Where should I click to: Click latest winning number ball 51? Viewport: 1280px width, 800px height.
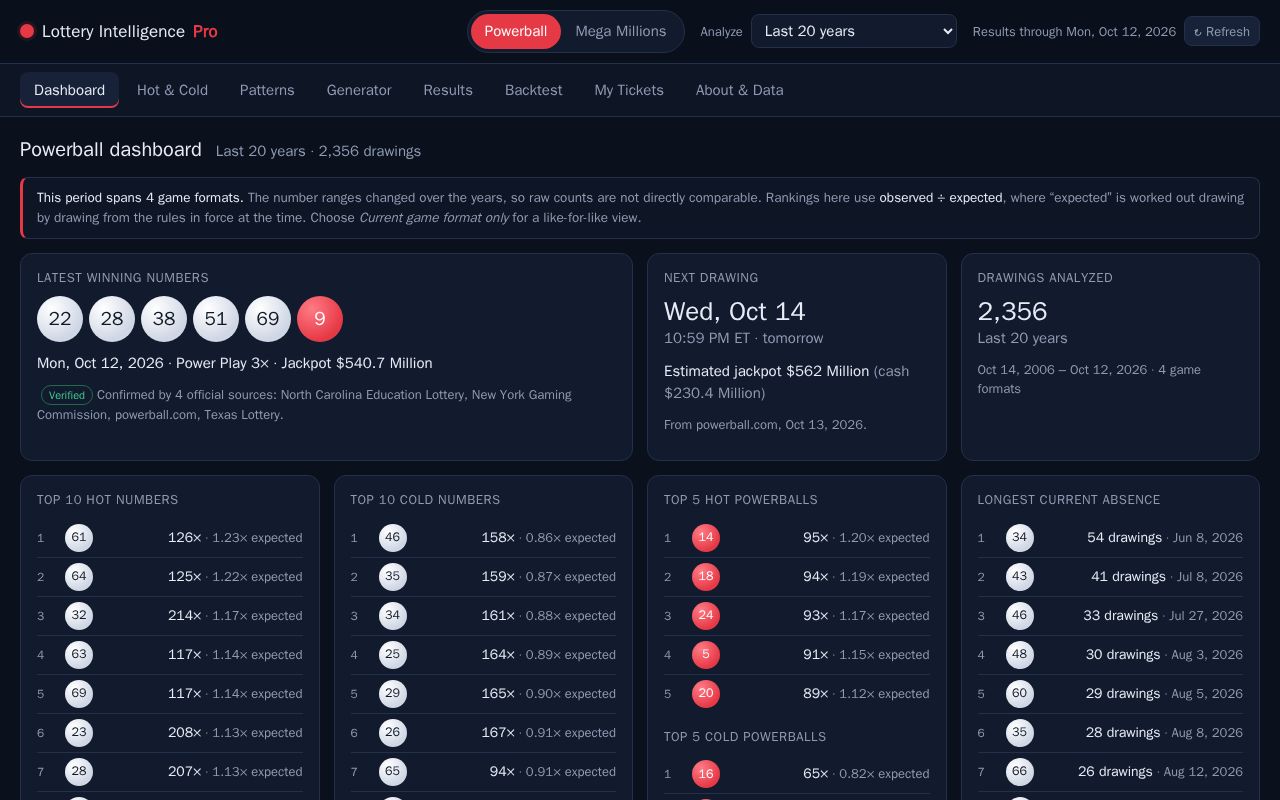[x=216, y=319]
